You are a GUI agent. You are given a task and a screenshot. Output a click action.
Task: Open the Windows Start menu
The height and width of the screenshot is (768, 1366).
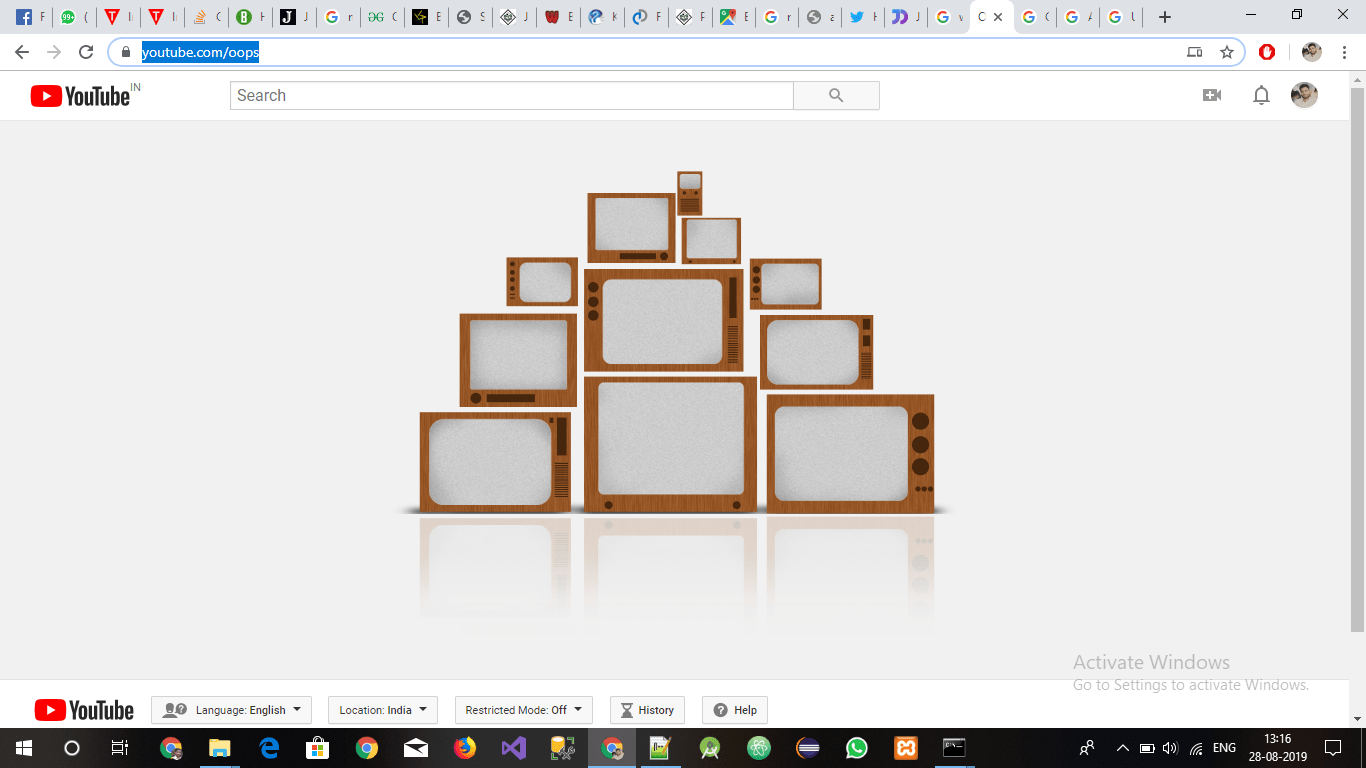pos(23,748)
